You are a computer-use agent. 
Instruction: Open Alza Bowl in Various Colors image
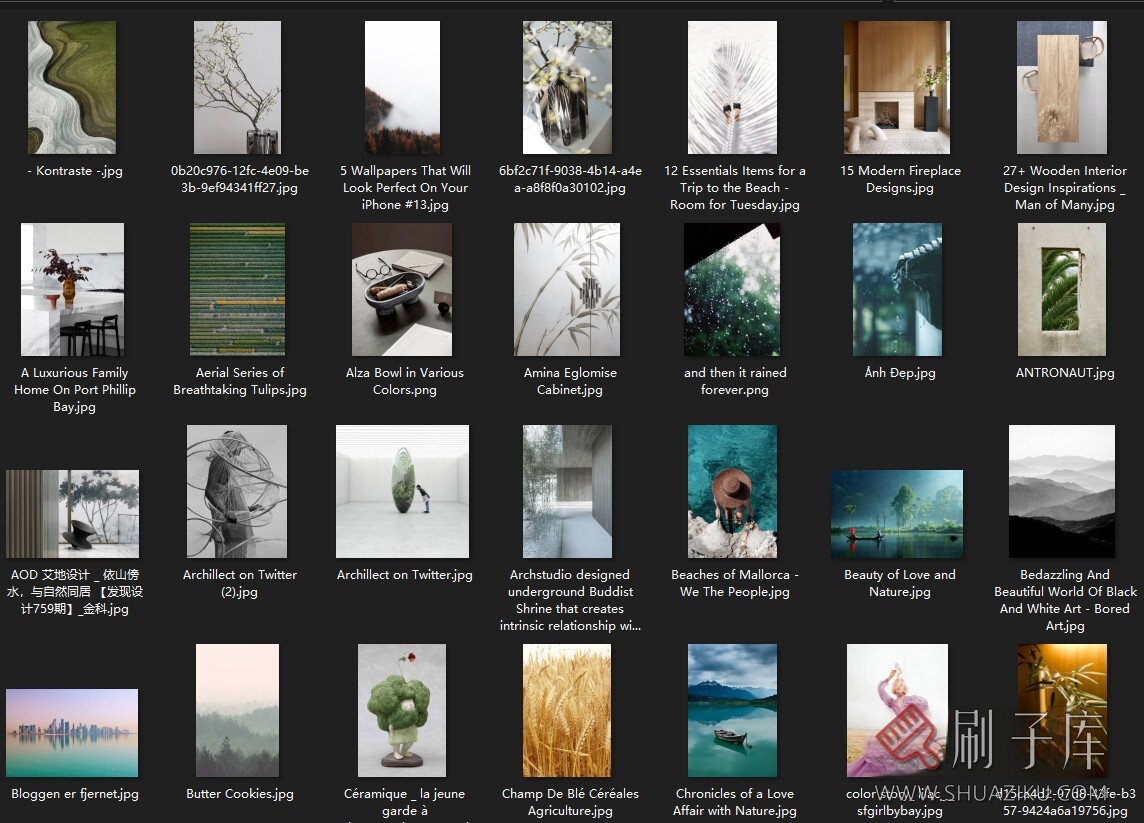pos(402,290)
